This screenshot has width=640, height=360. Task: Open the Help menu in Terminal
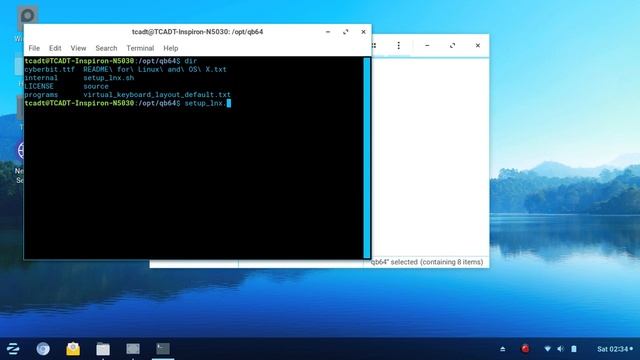(x=171, y=48)
